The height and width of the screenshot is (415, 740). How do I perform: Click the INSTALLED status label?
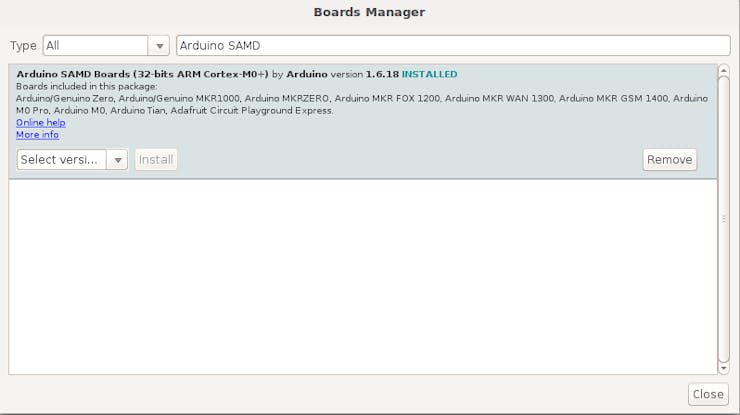[429, 74]
